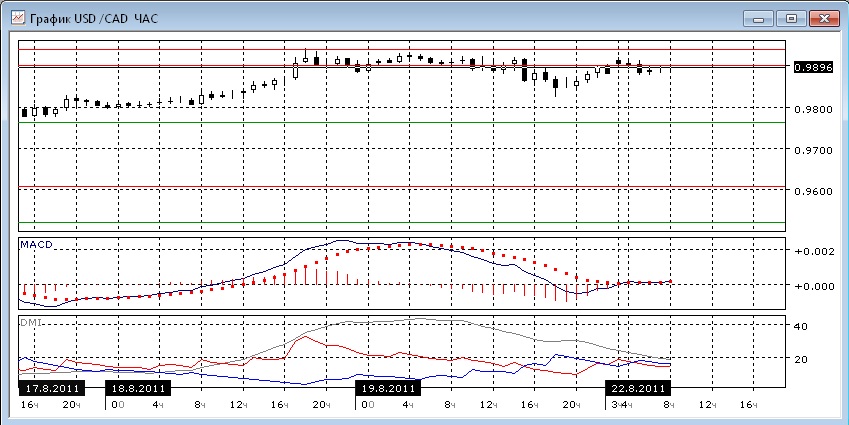Click the 0.9800 price axis label

tap(812, 109)
